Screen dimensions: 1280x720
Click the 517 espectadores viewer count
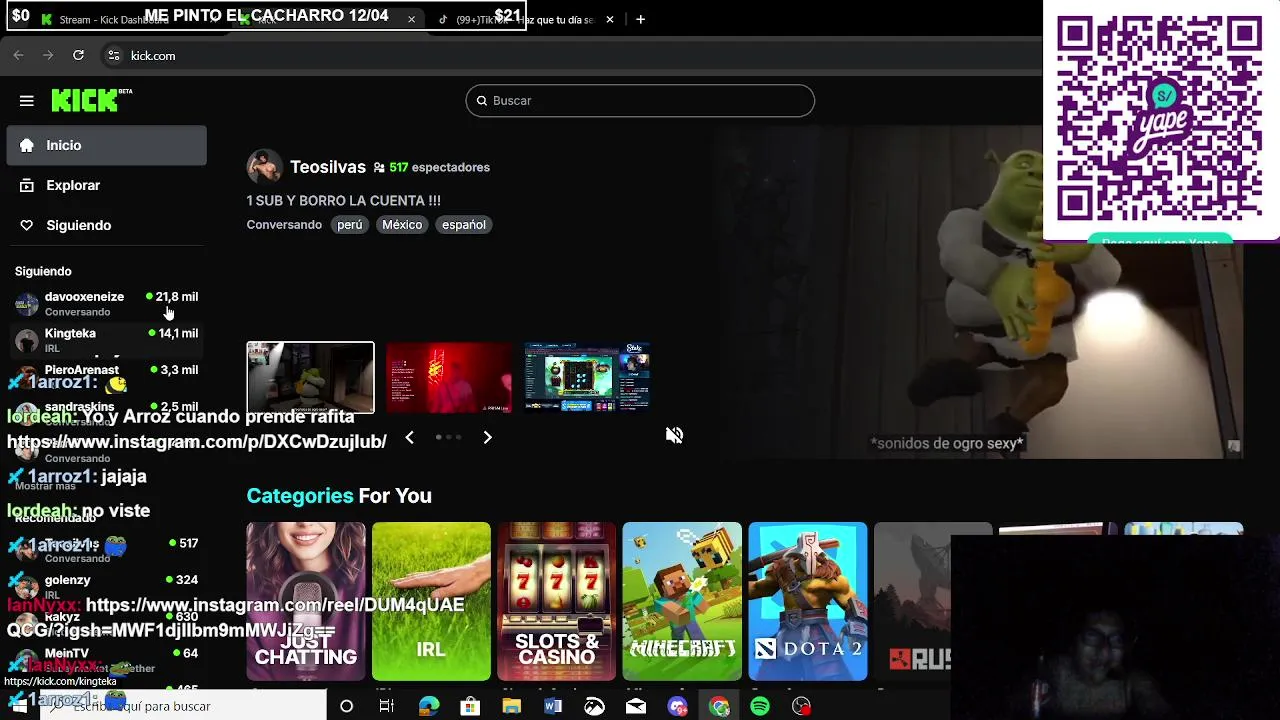pyautogui.click(x=431, y=168)
